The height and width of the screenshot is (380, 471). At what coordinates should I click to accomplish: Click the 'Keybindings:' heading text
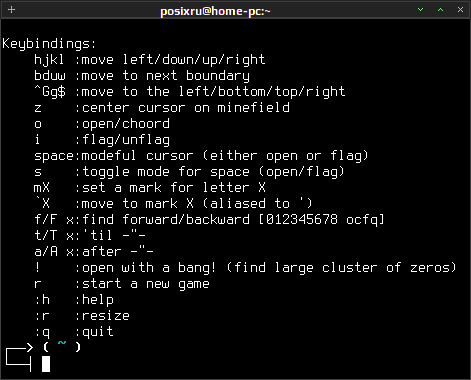point(49,44)
